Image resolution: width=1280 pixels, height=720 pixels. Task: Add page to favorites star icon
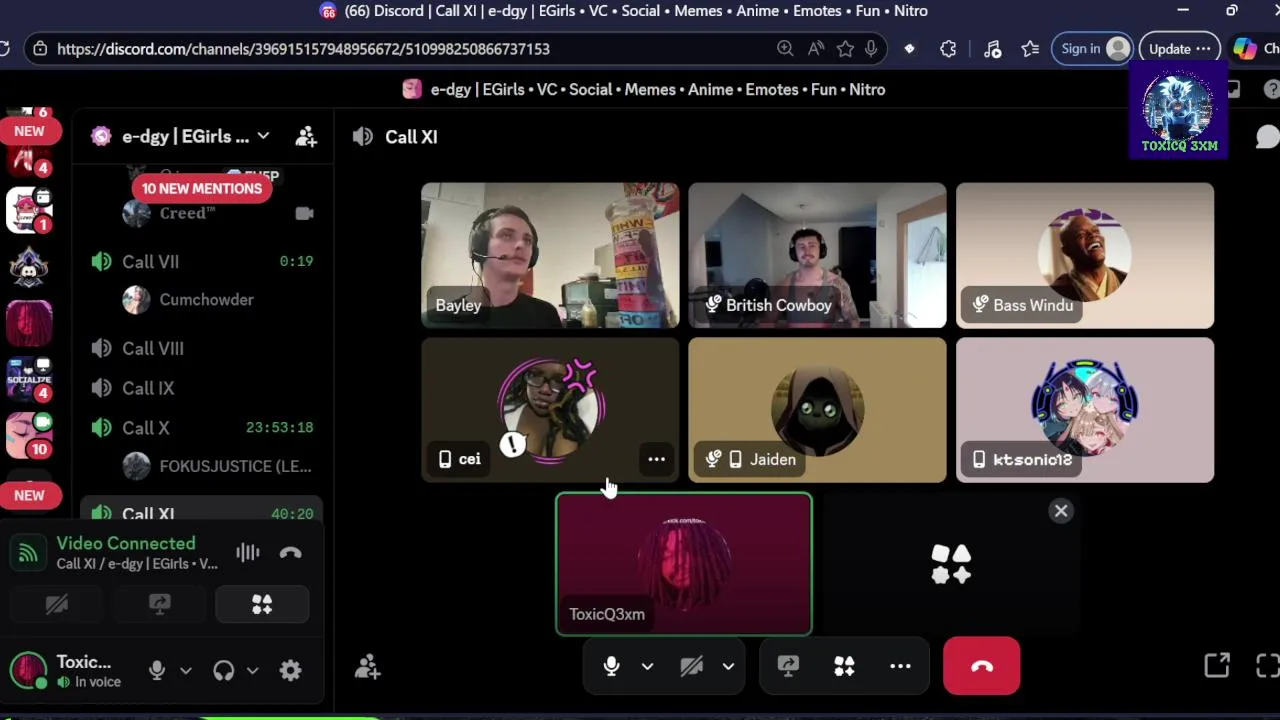point(845,49)
